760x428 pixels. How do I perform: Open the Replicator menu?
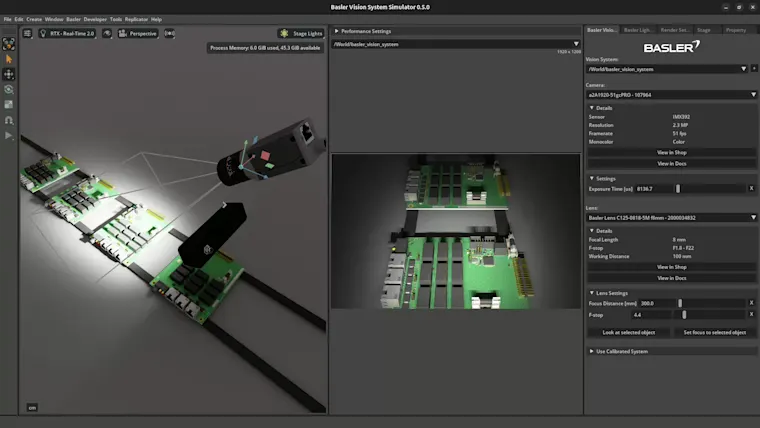(x=136, y=19)
